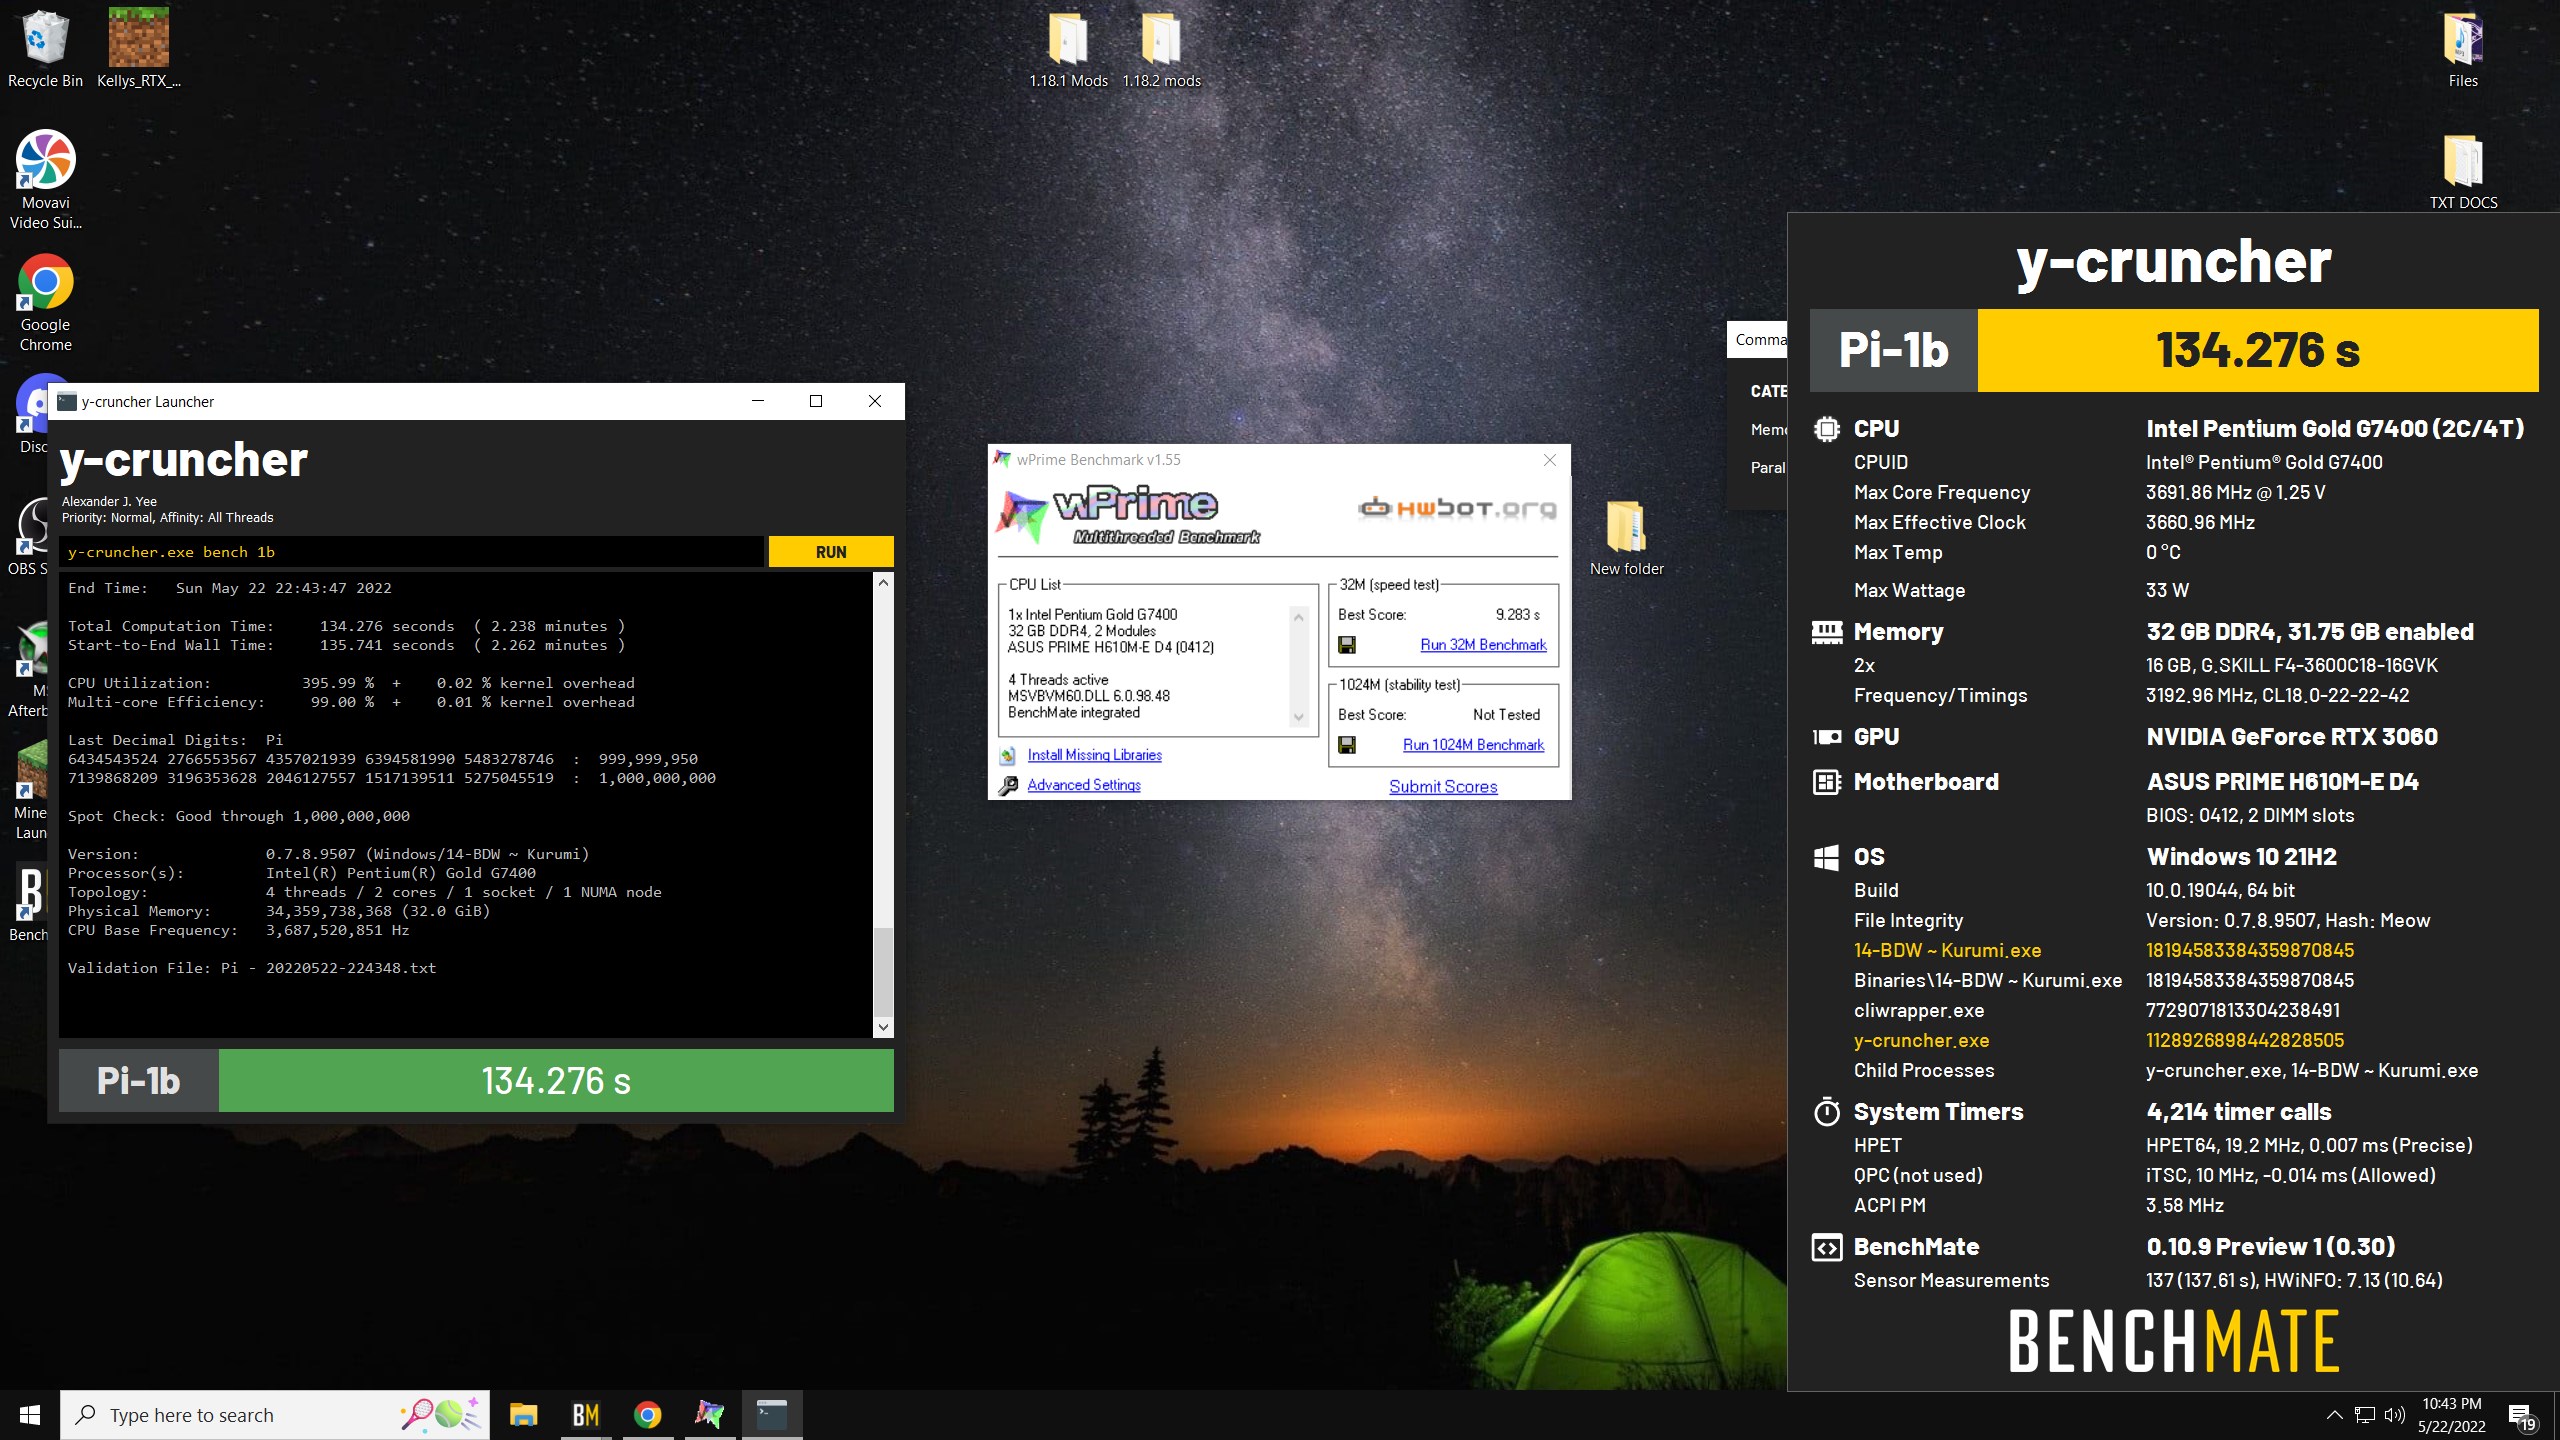Click the y-cruncher output scrollbar thumb

tap(883, 970)
